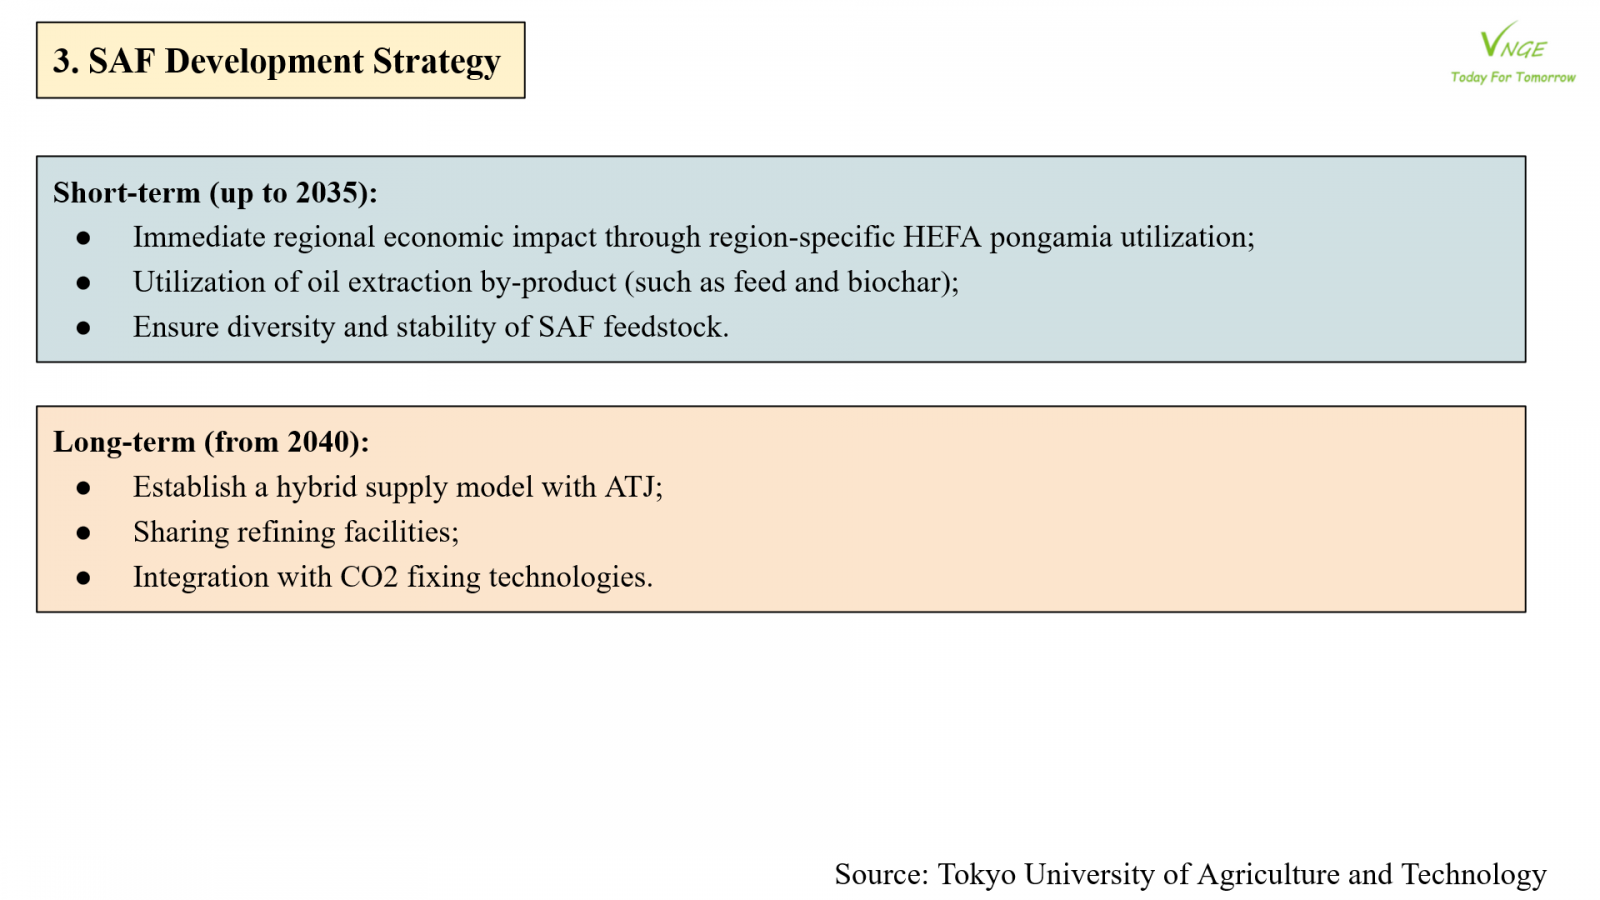Viewport: 1600px width, 900px height.
Task: Click the bullet before CO2 fixing technologies
Action: [x=83, y=578]
